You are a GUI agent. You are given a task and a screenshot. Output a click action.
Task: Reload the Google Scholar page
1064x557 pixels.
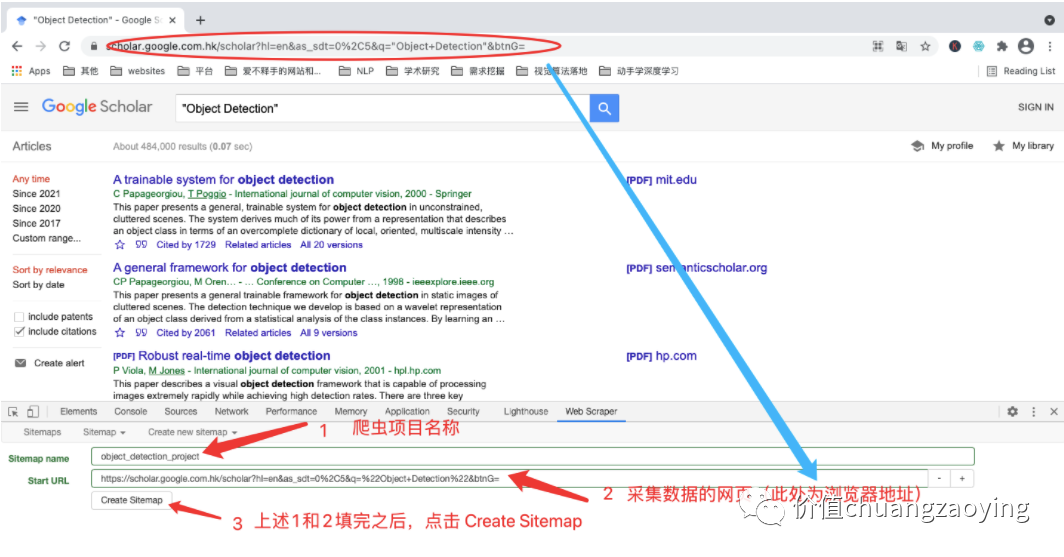pos(64,46)
